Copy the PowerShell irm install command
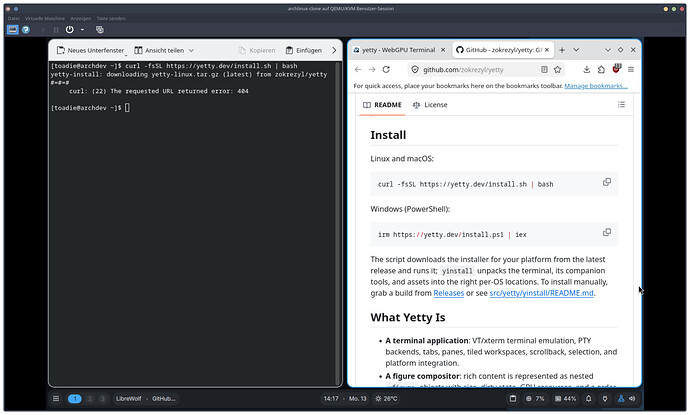Viewport: 690px width, 415px height. [607, 232]
